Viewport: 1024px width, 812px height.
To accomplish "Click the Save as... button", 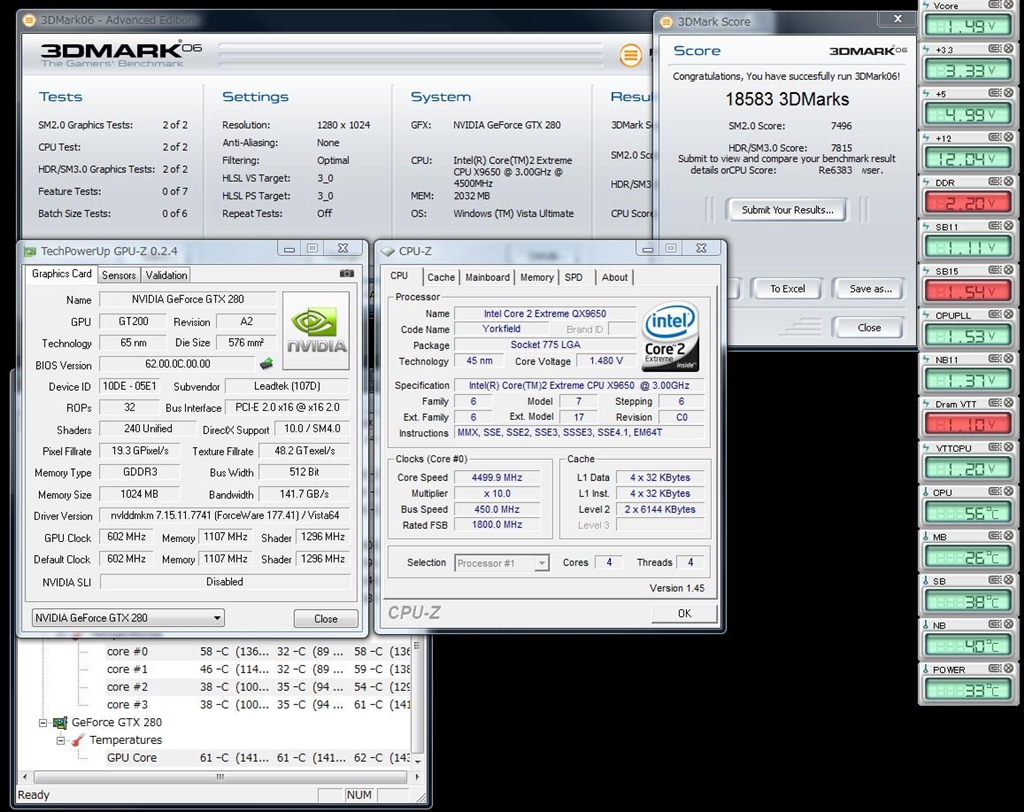I will pos(871,288).
